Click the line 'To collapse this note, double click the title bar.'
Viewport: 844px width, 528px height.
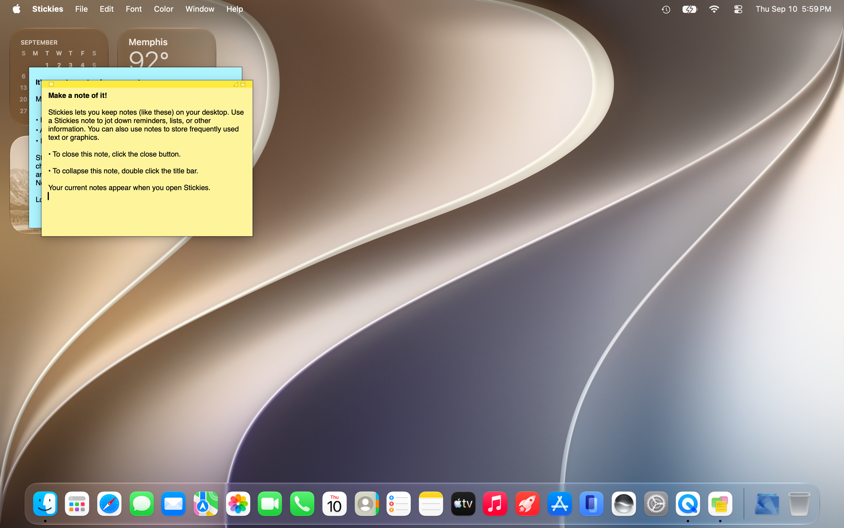(123, 171)
